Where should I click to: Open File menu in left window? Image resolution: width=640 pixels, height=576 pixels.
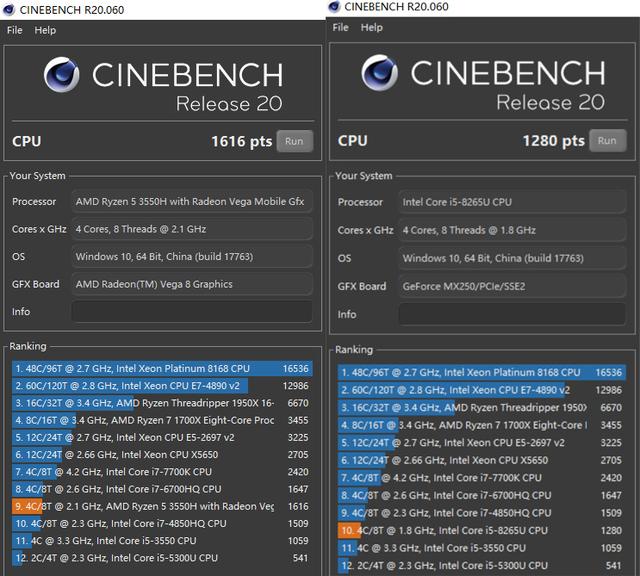coord(15,30)
